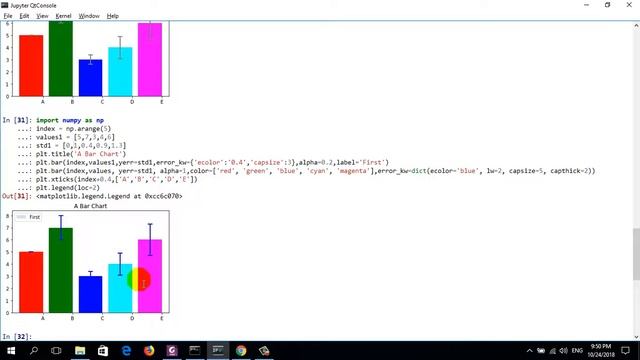
Task: Switch to the active IPython console taskbar icon
Action: (x=218, y=351)
